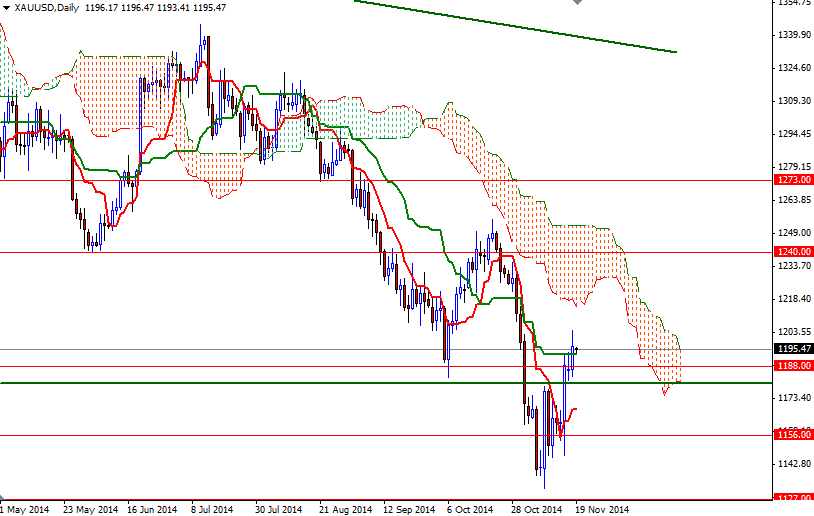Image resolution: width=814 pixels, height=516 pixels.
Task: Click the 28 Oct 2014 date label
Action: pyautogui.click(x=537, y=510)
